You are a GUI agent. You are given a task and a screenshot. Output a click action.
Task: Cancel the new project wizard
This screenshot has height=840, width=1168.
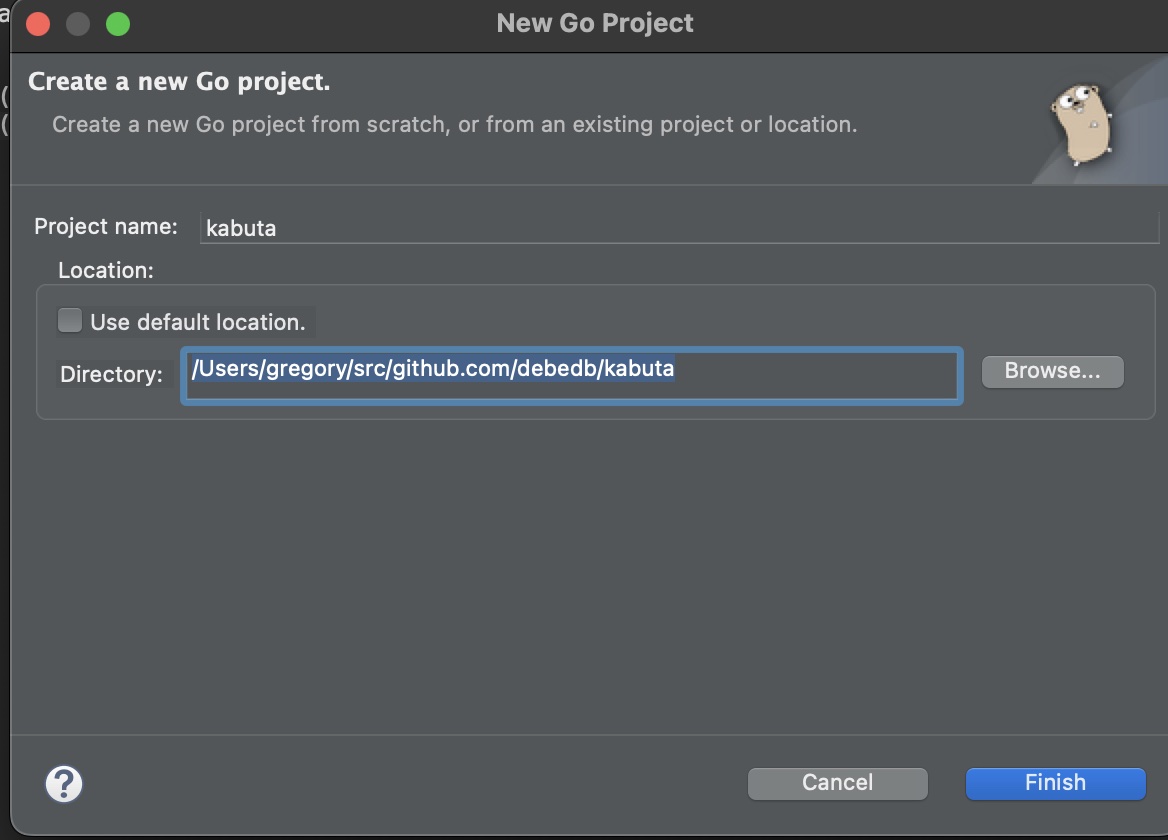coord(837,783)
